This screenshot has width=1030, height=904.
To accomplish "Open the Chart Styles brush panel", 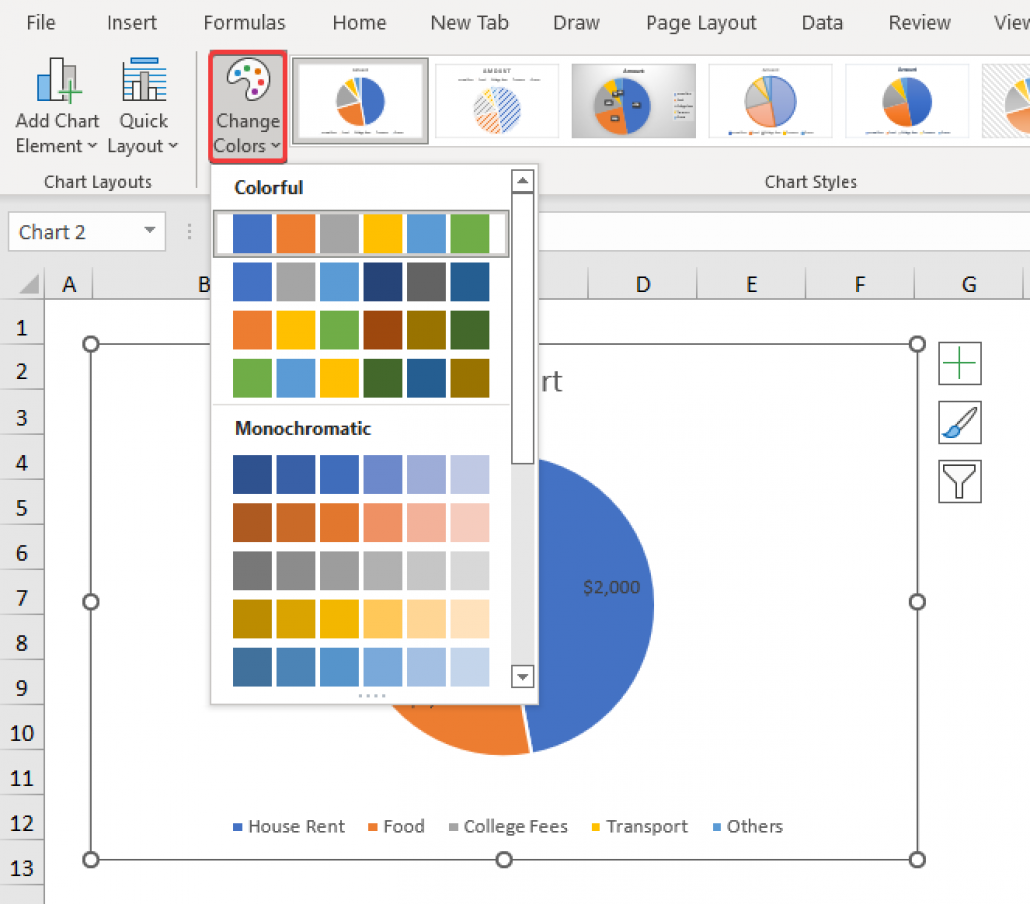I will [x=959, y=422].
